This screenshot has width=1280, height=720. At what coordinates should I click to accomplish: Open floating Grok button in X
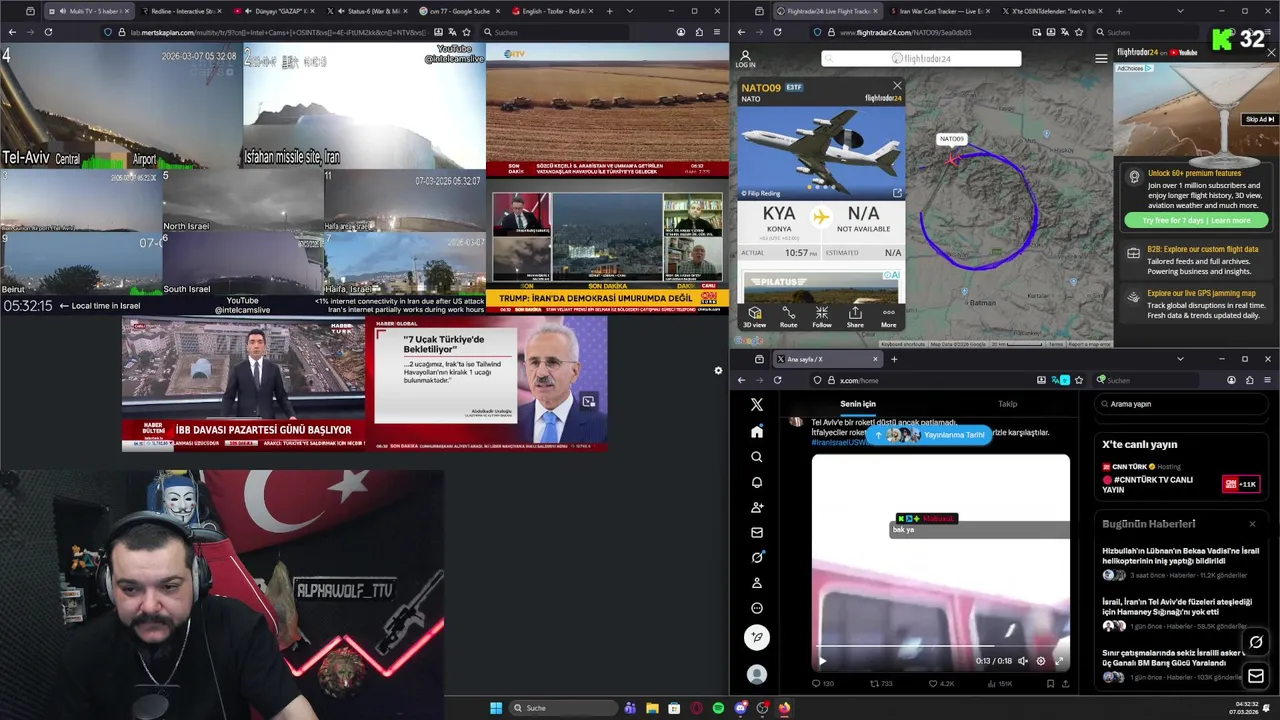click(x=1256, y=642)
